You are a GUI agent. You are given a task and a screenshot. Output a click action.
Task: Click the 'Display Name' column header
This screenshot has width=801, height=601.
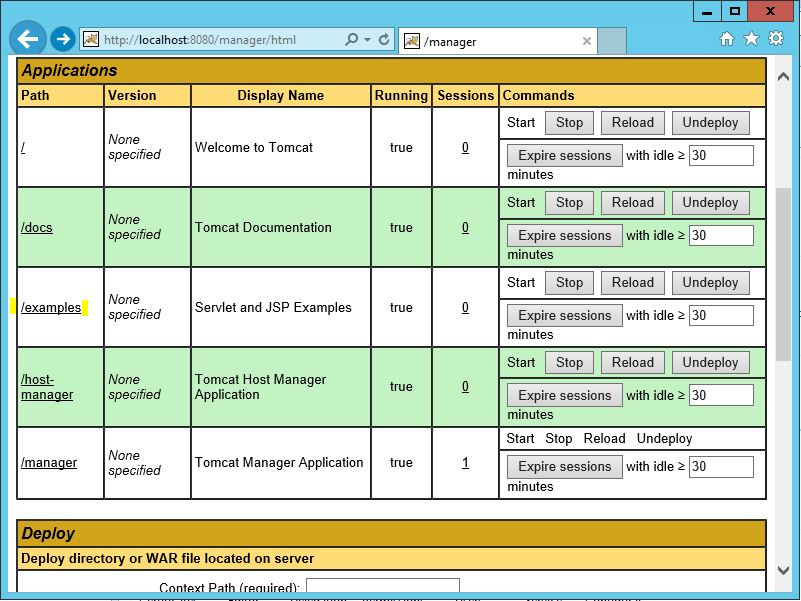point(280,96)
